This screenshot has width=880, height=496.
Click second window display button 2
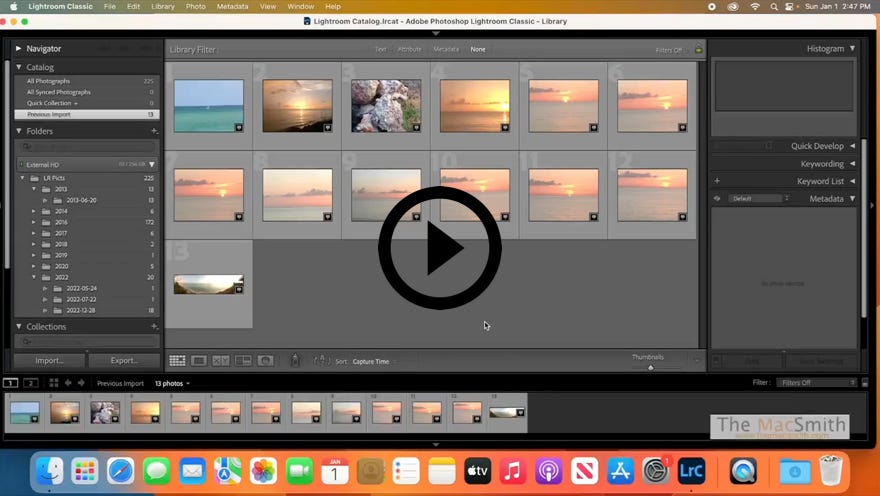(x=31, y=383)
